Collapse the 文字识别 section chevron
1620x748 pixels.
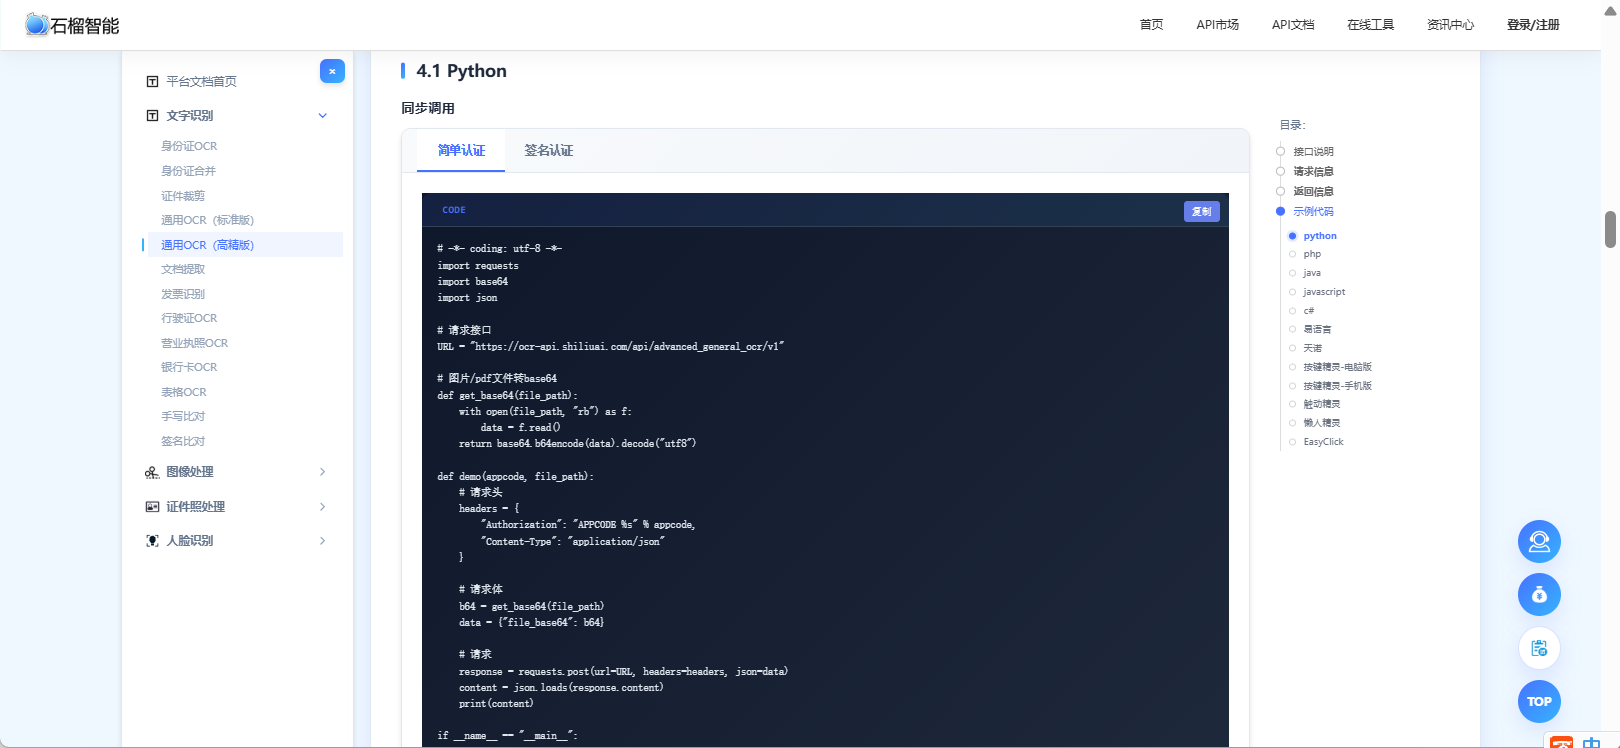323,116
